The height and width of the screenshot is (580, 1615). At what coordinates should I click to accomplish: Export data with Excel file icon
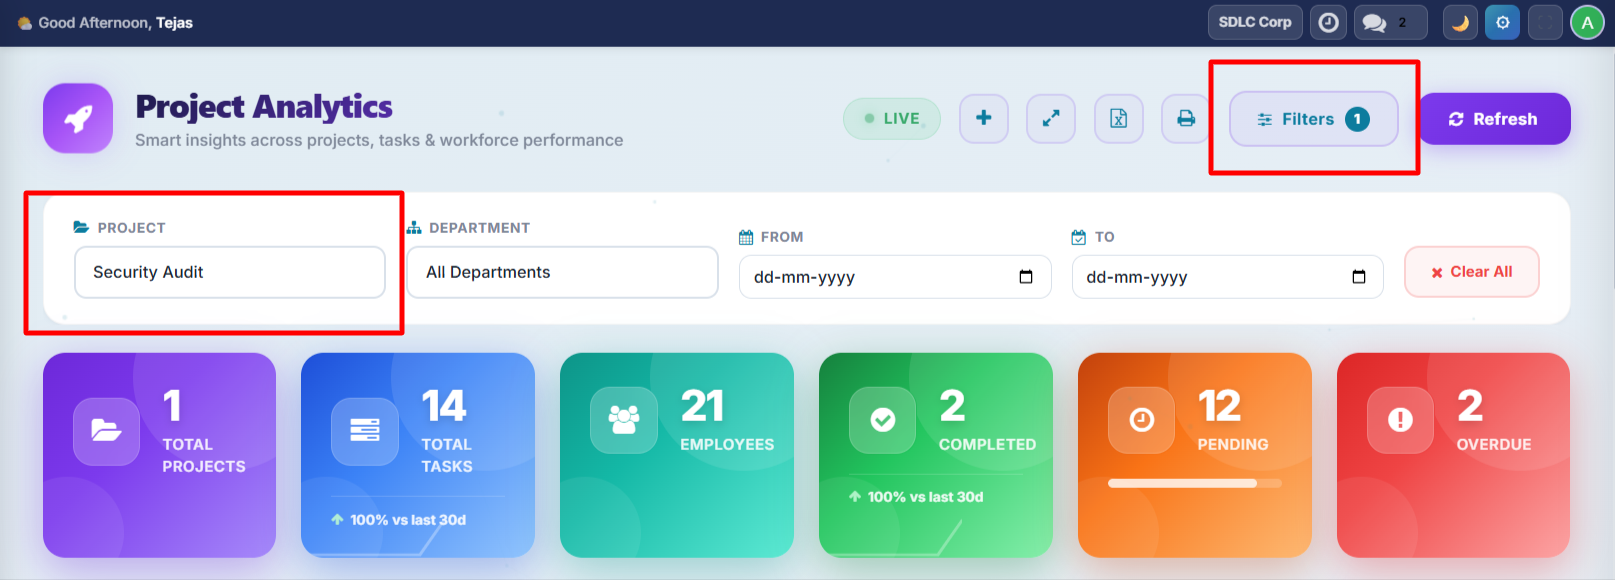point(1118,119)
